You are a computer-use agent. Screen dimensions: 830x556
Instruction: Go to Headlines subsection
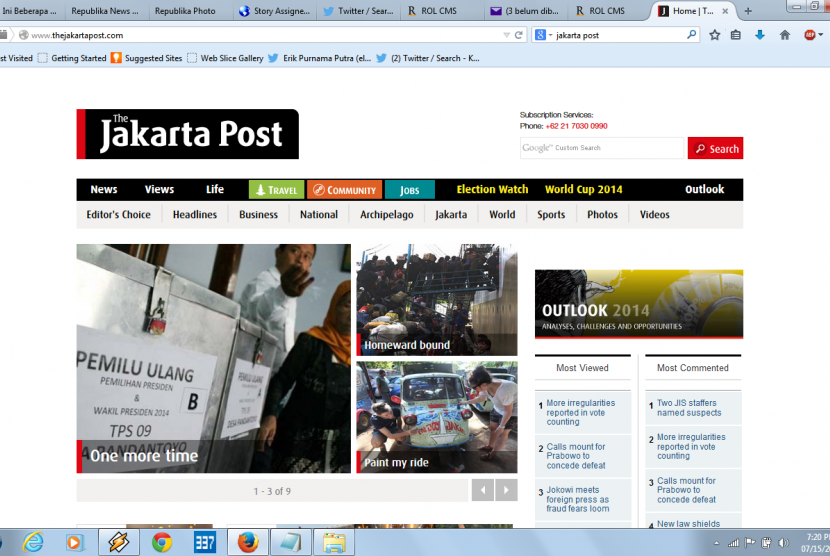pos(195,214)
